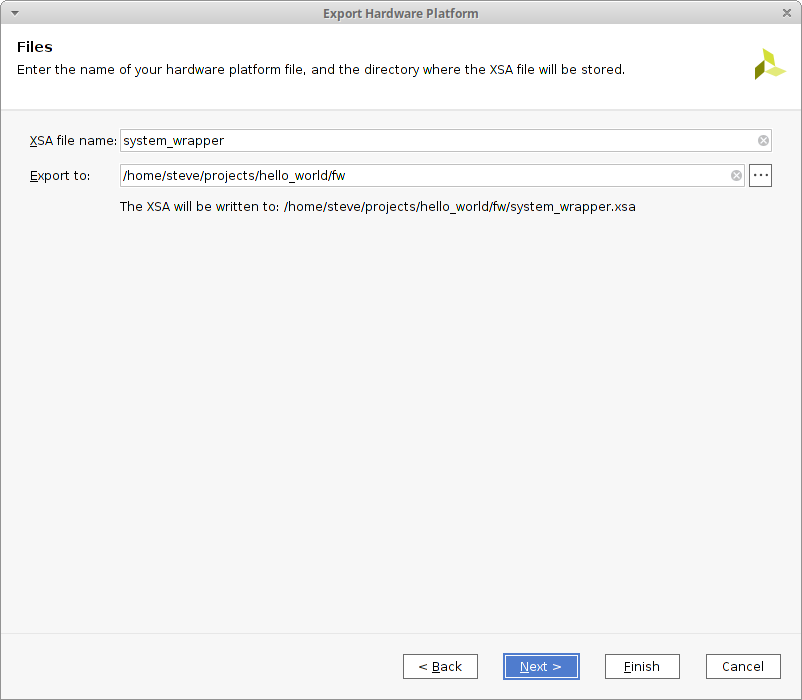The width and height of the screenshot is (802, 700).
Task: Open the directory browser with the ellipsis button
Action: coord(760,176)
